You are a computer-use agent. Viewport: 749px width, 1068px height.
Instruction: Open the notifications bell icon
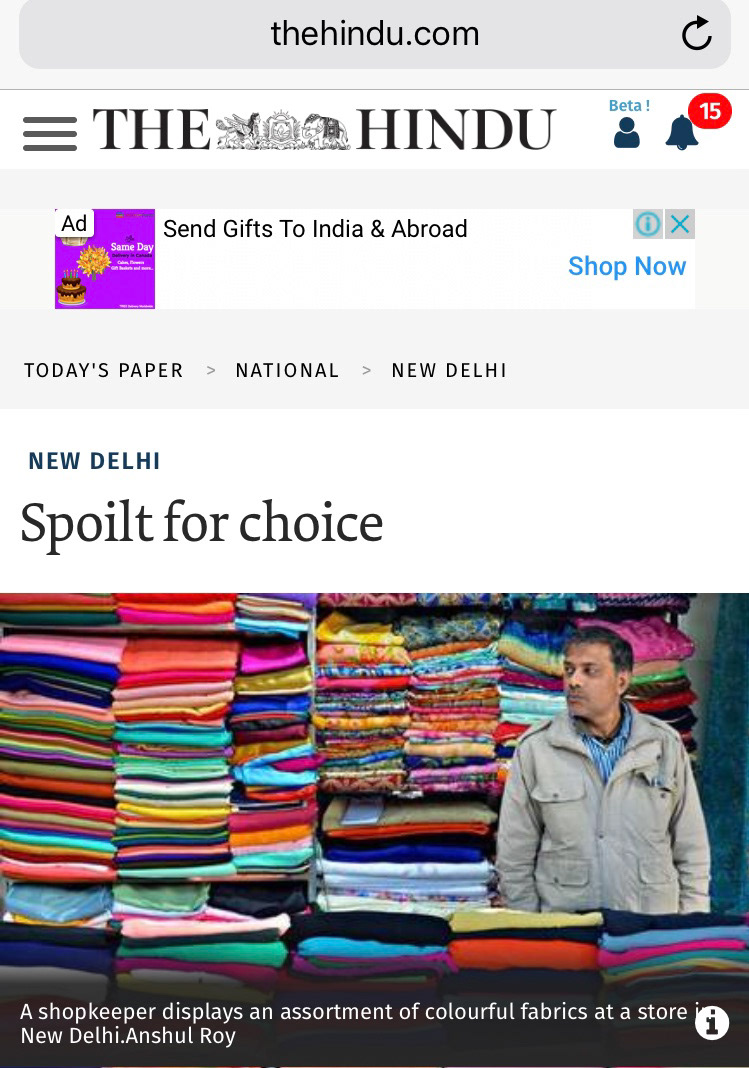click(x=682, y=133)
